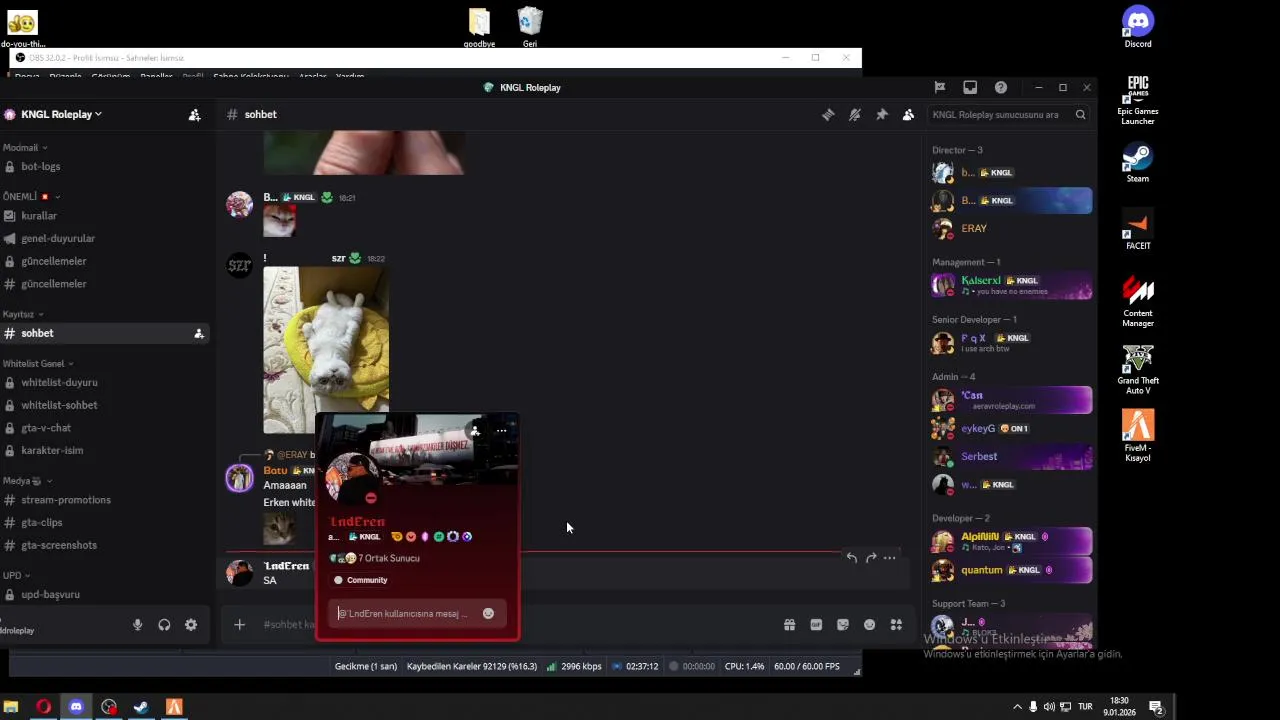Open pinned messages in the sohbet channel
The image size is (1280, 720).
(881, 115)
